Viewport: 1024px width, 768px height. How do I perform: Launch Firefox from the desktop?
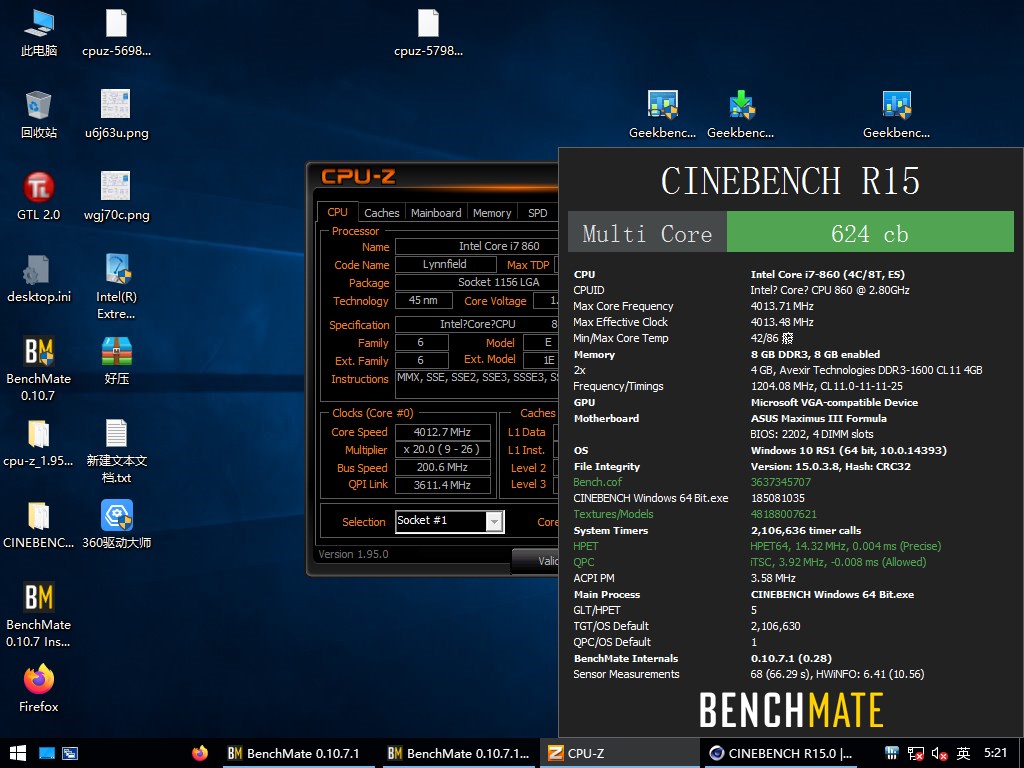point(39,688)
